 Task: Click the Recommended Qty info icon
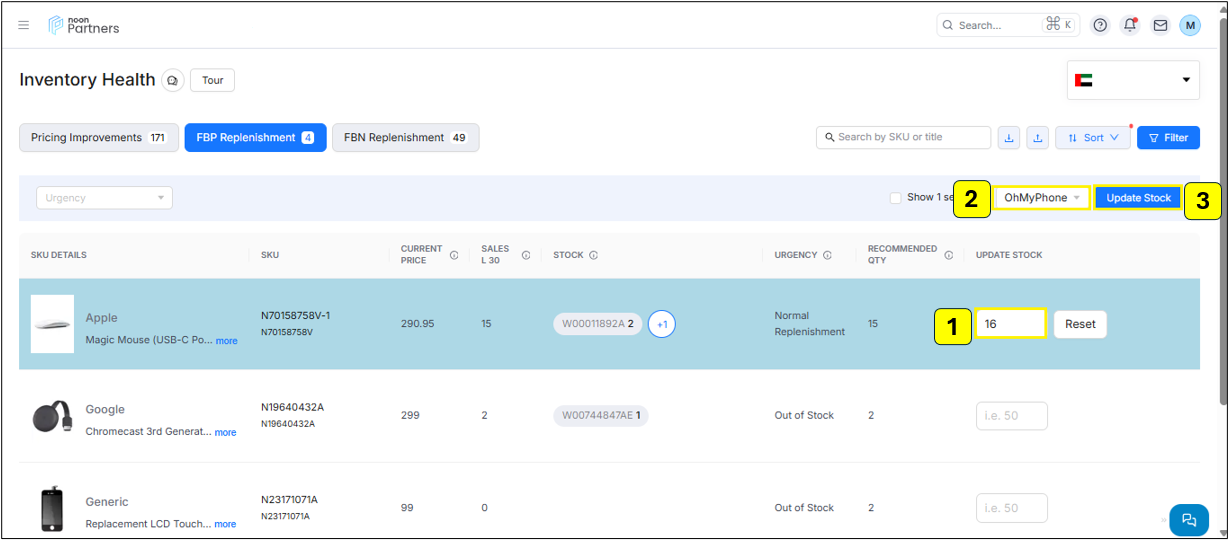(x=948, y=255)
